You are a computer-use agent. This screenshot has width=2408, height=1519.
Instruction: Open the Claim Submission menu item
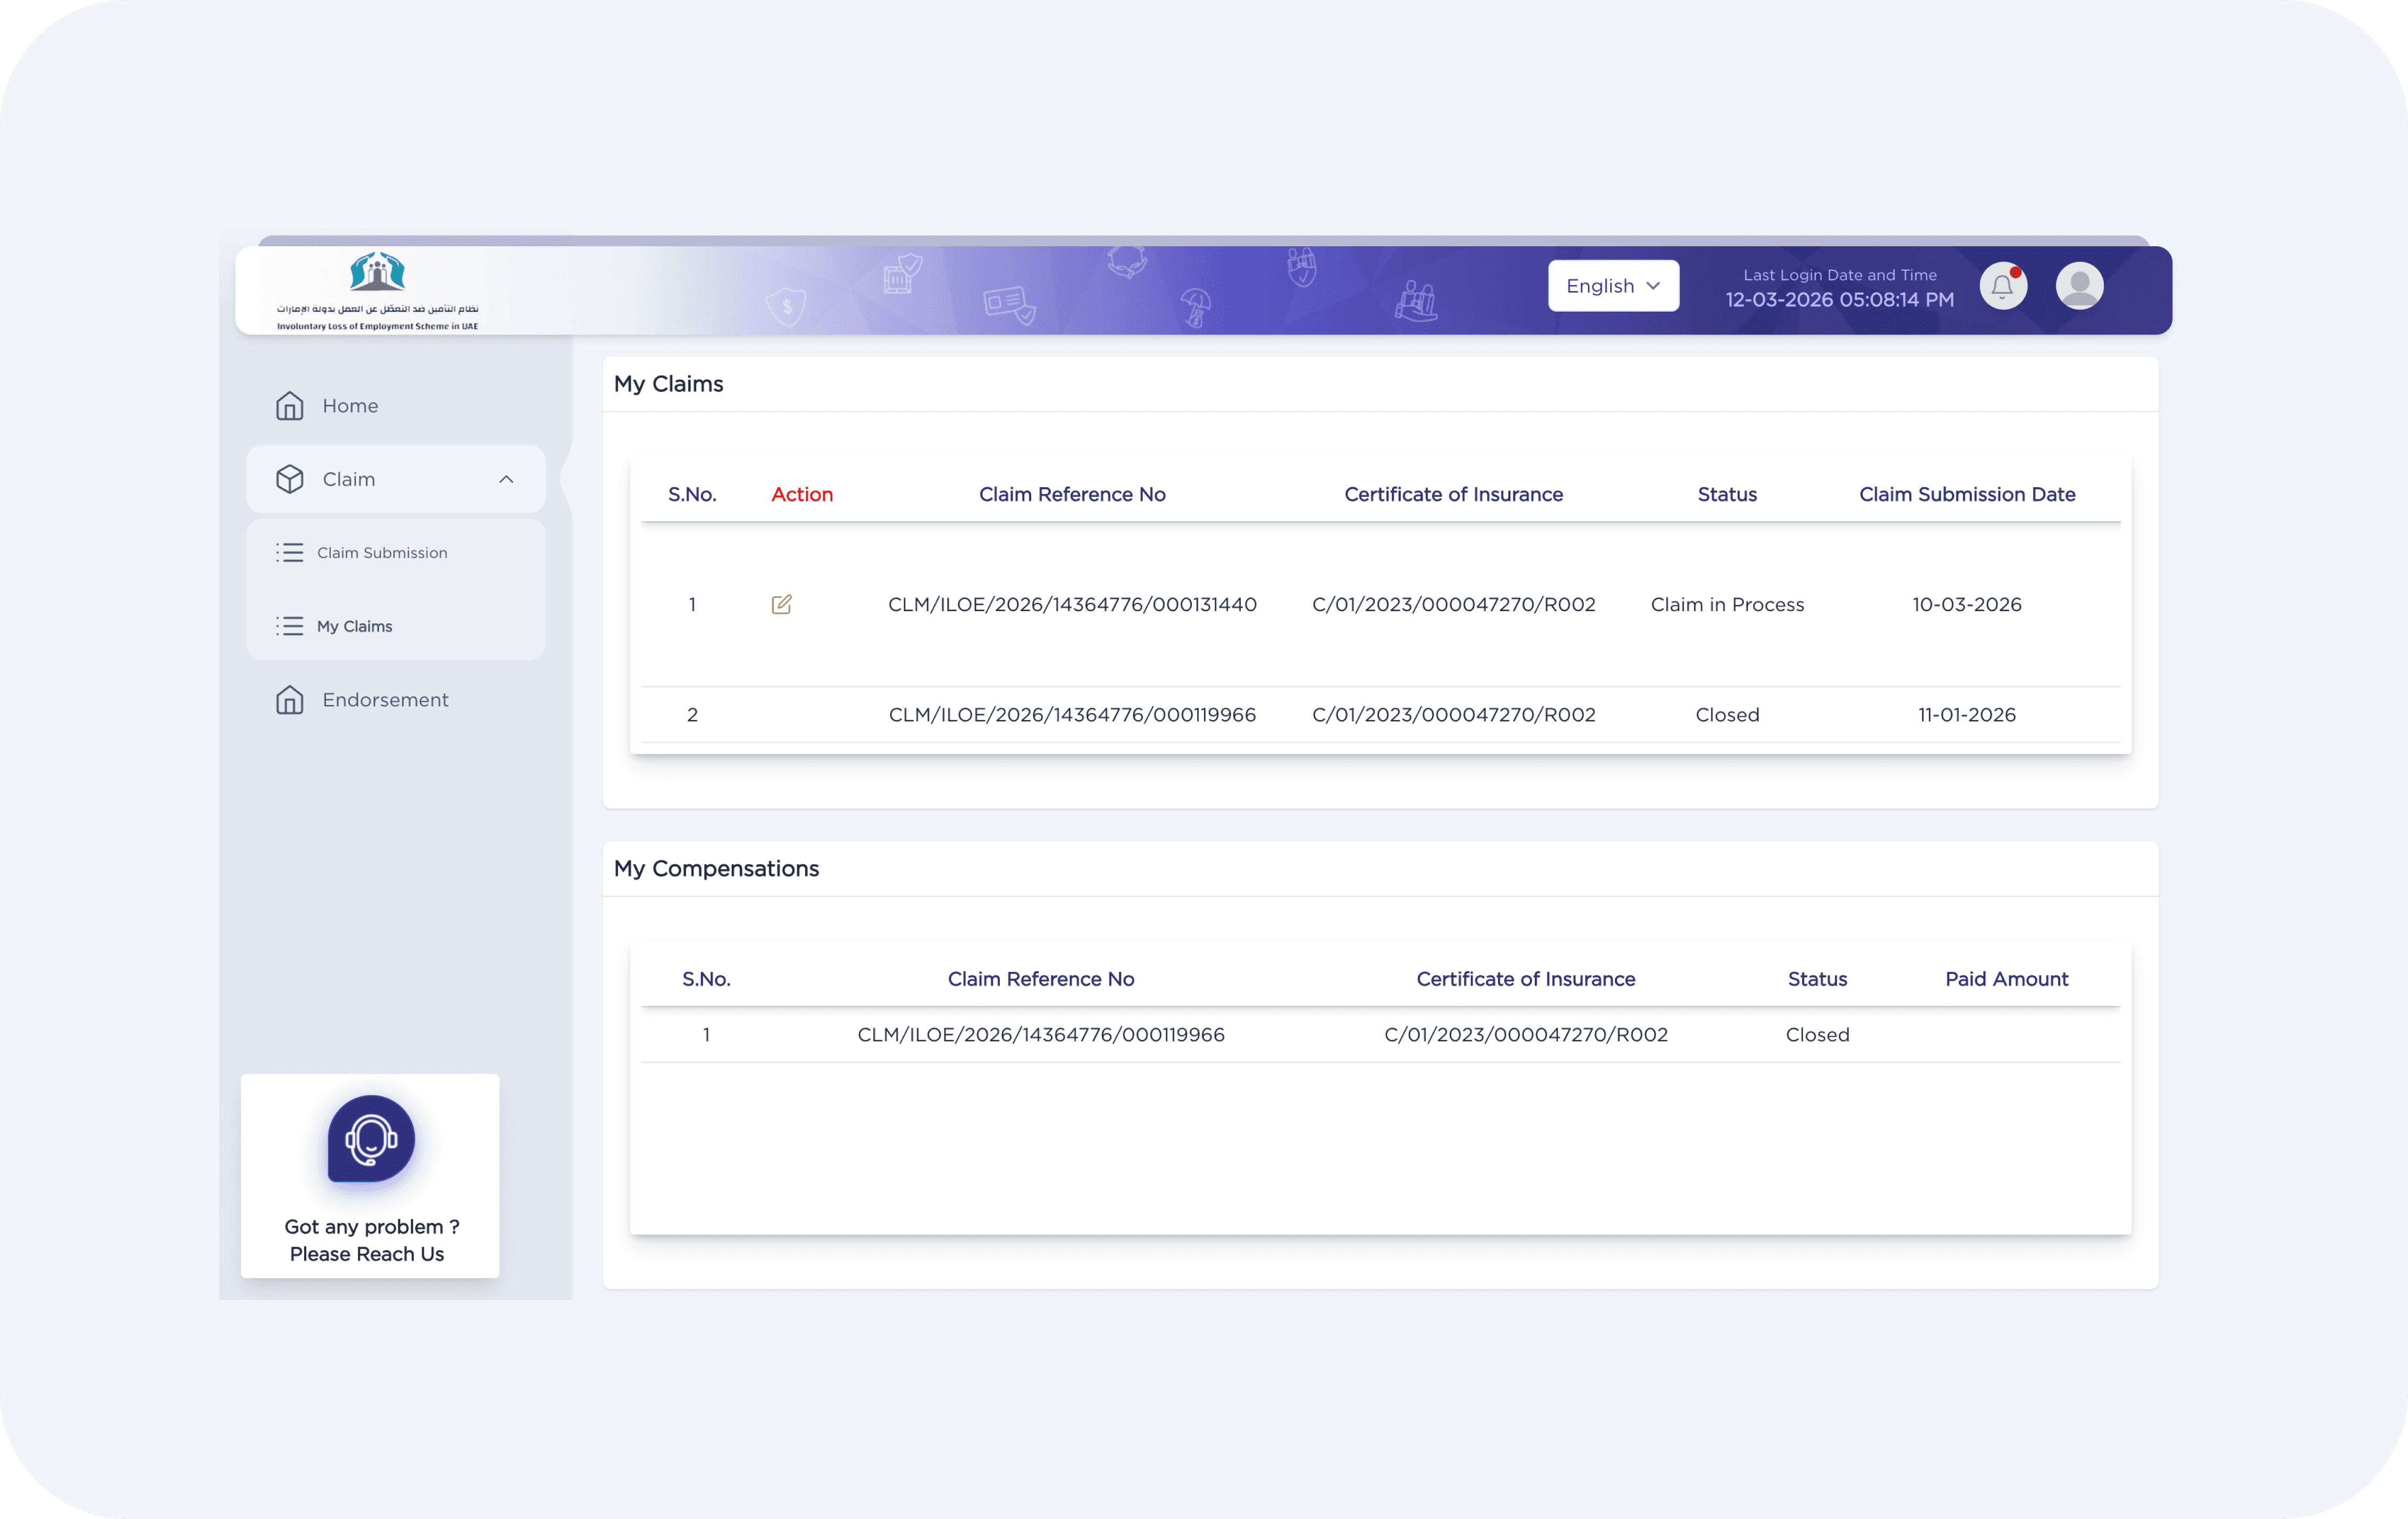(x=382, y=553)
